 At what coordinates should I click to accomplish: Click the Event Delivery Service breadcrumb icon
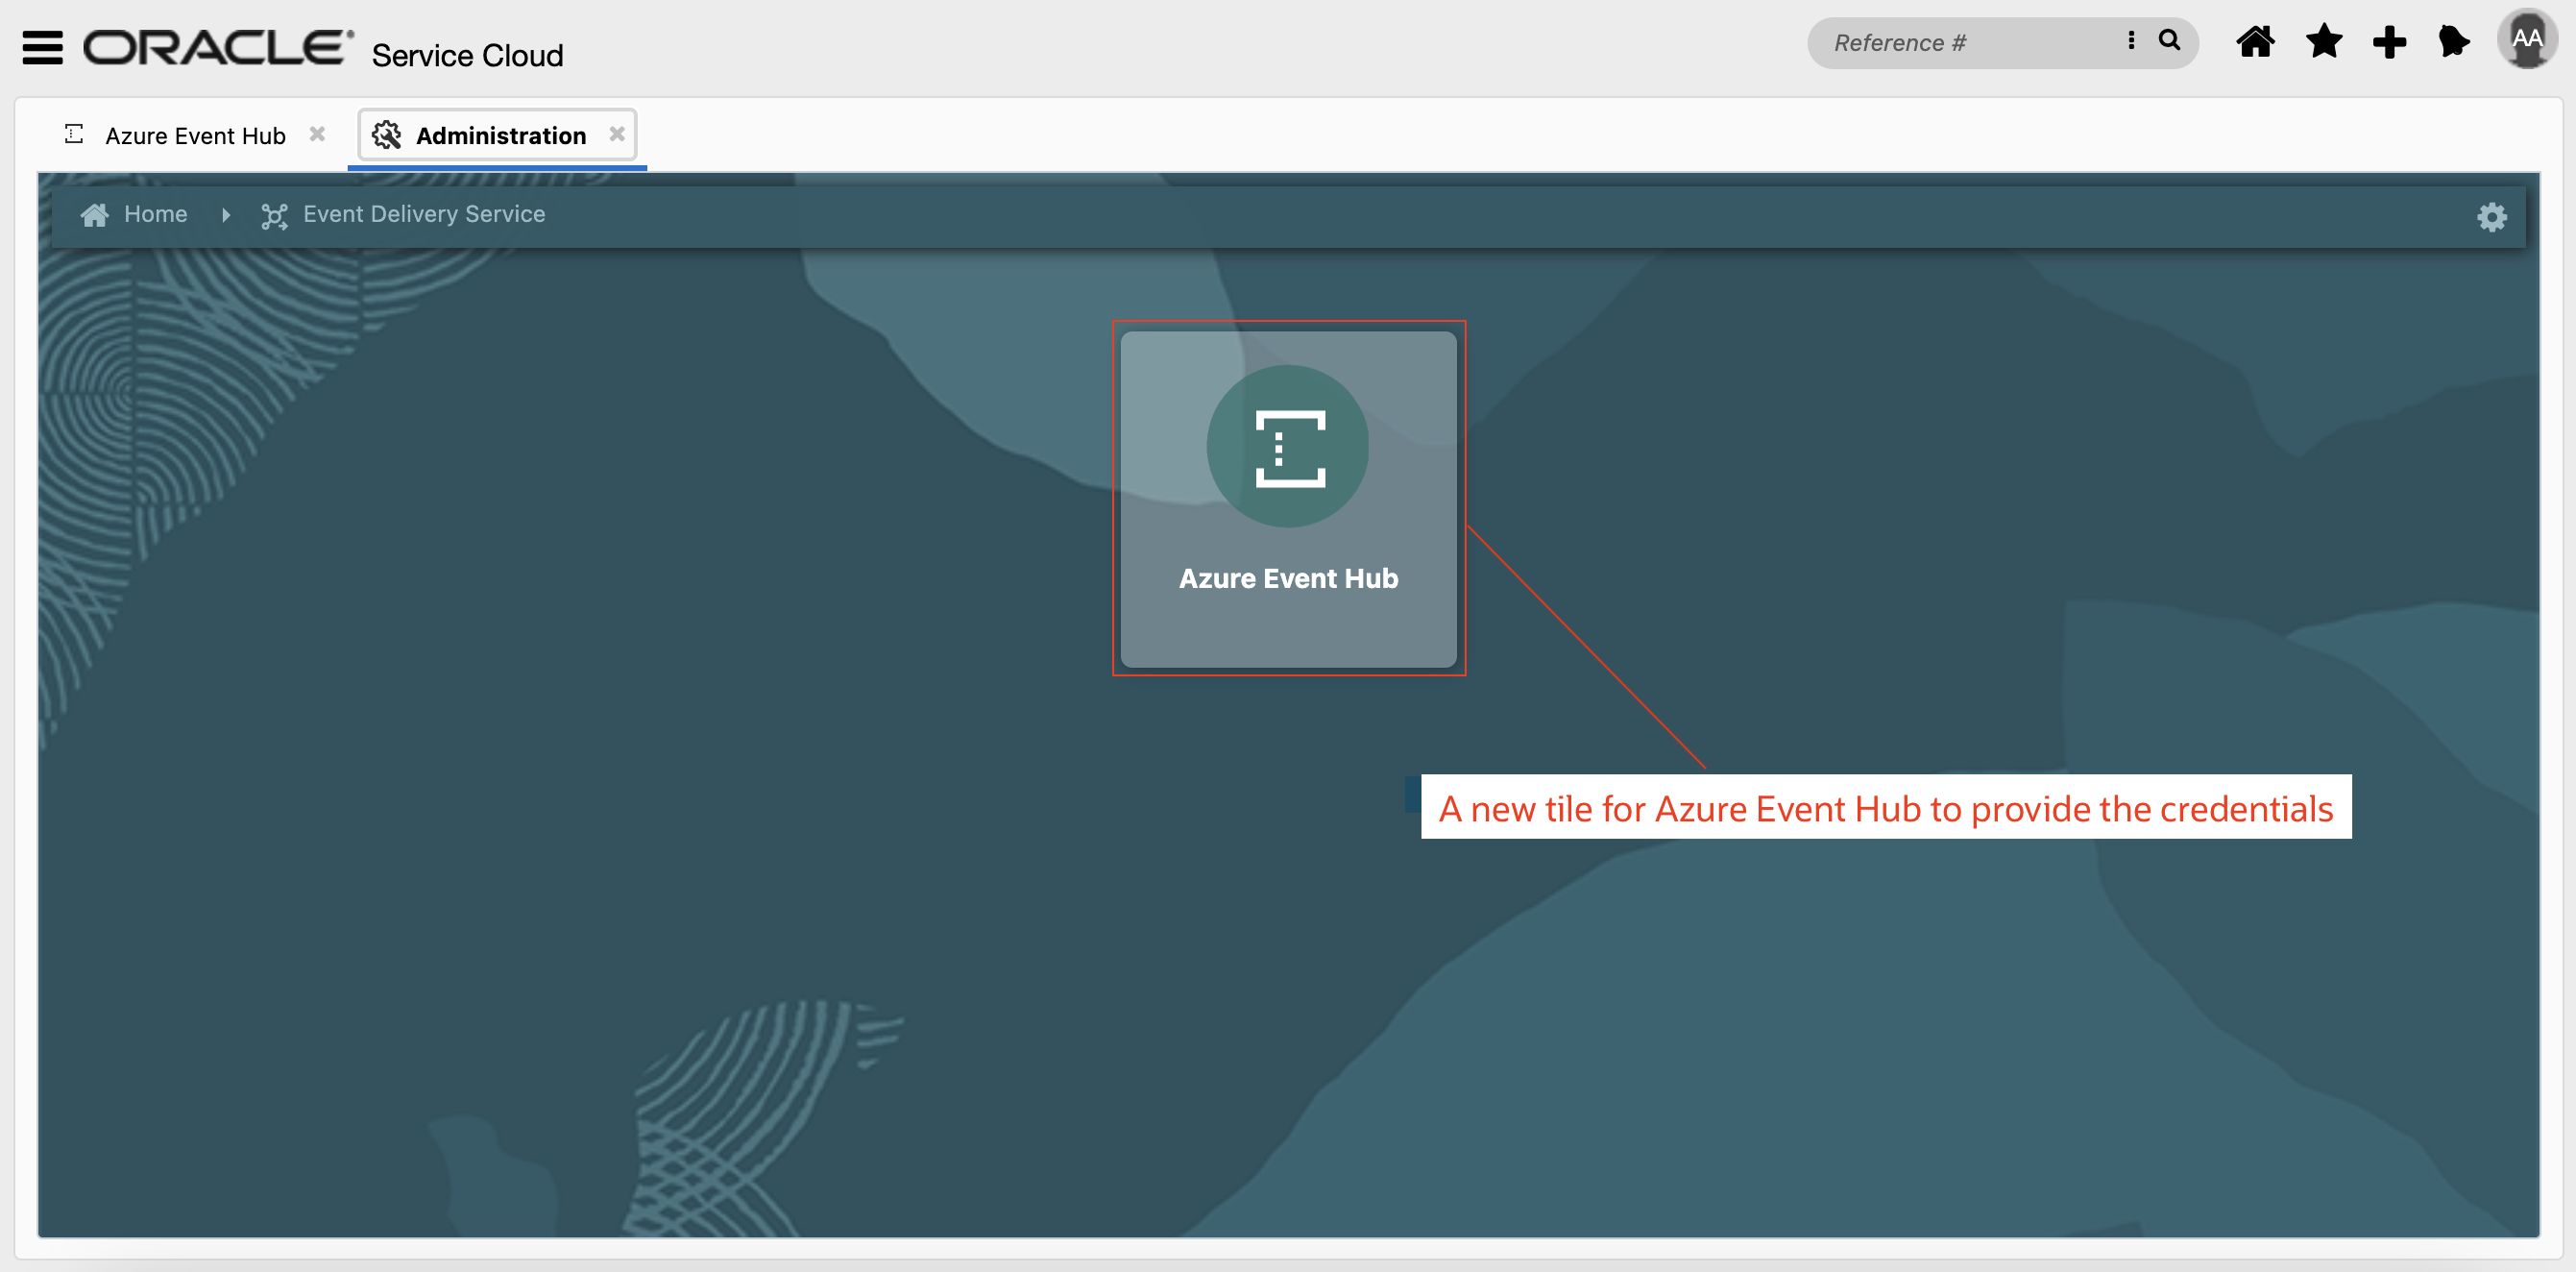click(x=274, y=216)
